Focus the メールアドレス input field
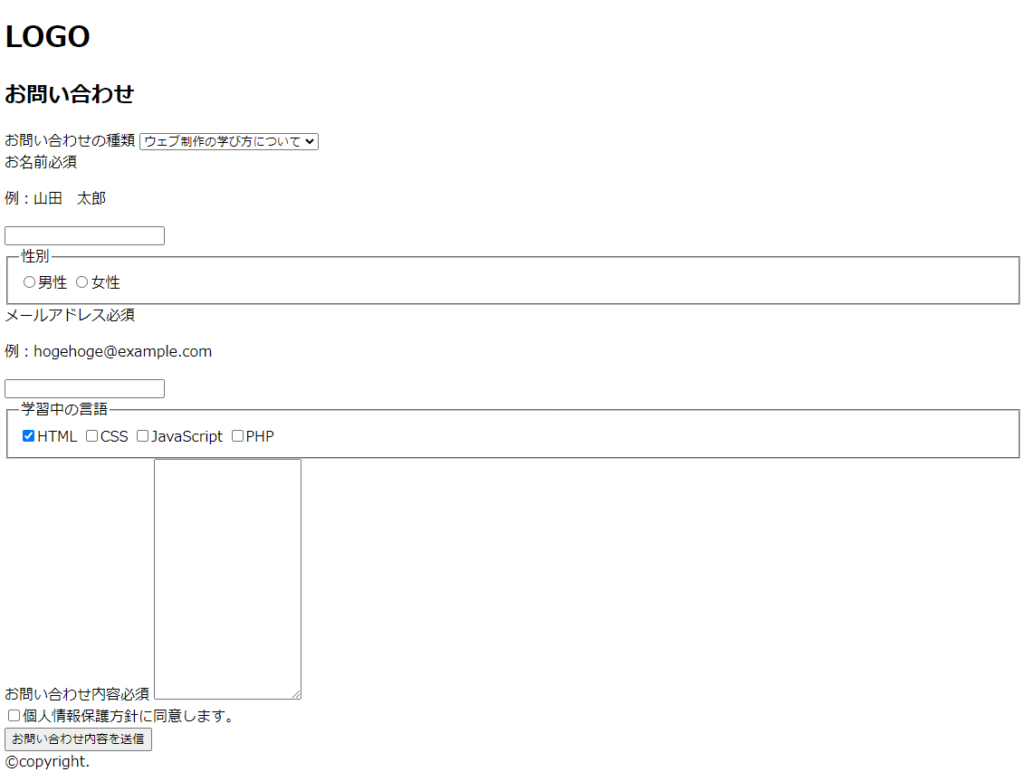 pyautogui.click(x=85, y=389)
